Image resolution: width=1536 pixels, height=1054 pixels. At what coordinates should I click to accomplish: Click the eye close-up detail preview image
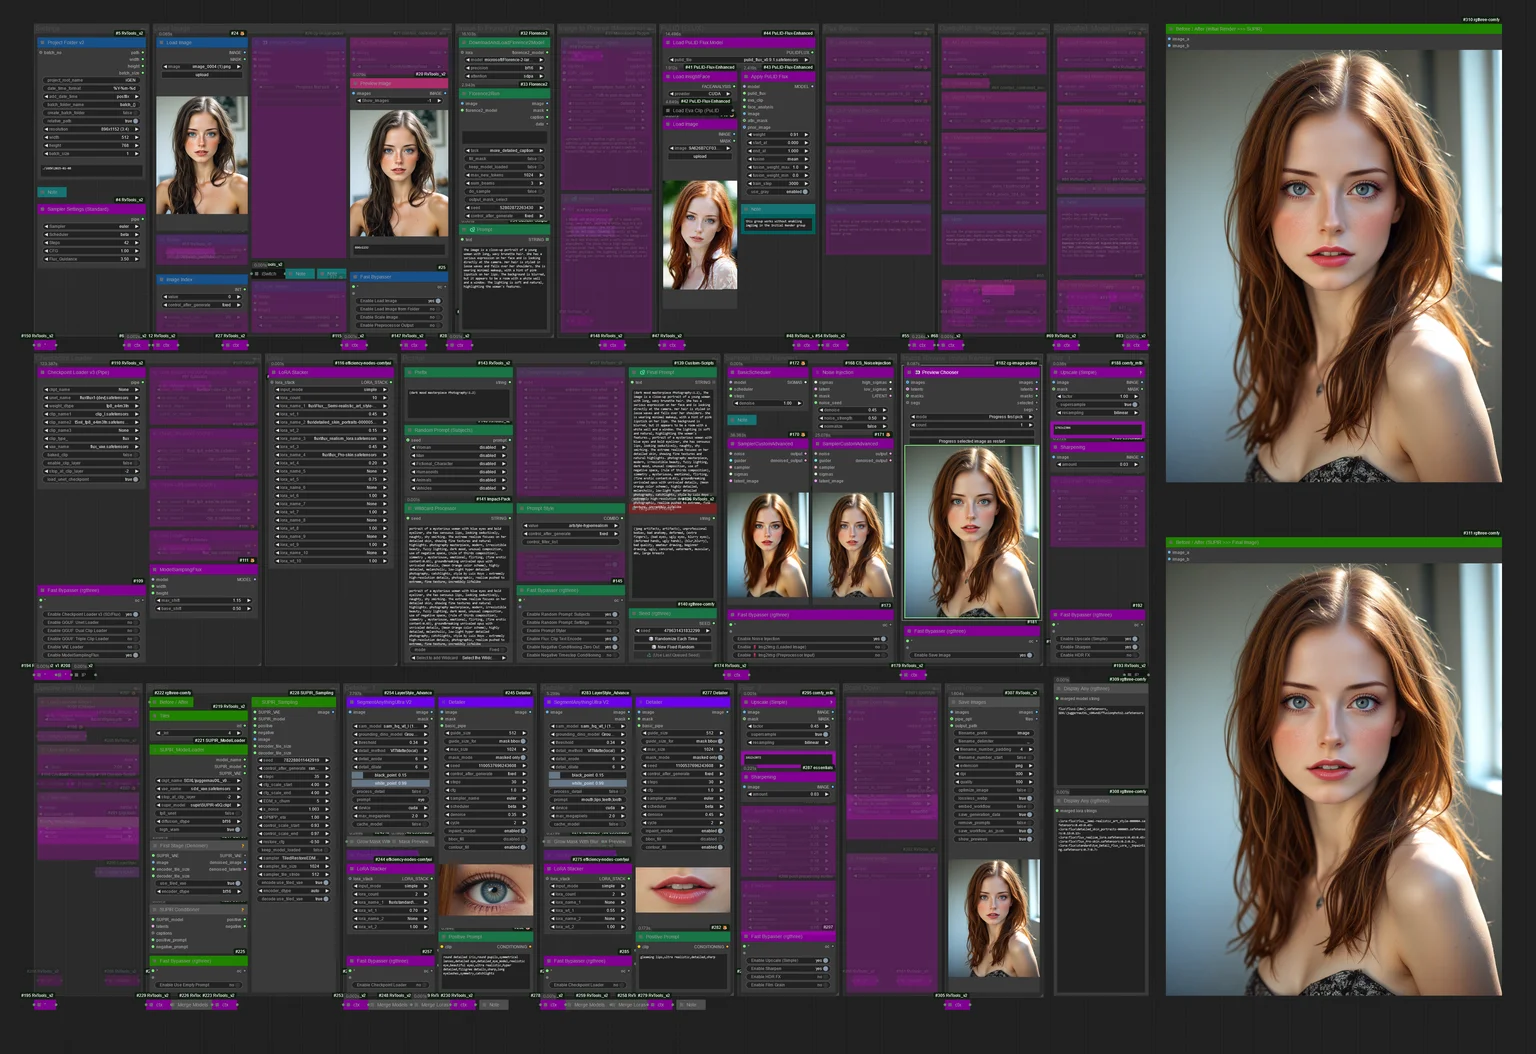click(486, 890)
